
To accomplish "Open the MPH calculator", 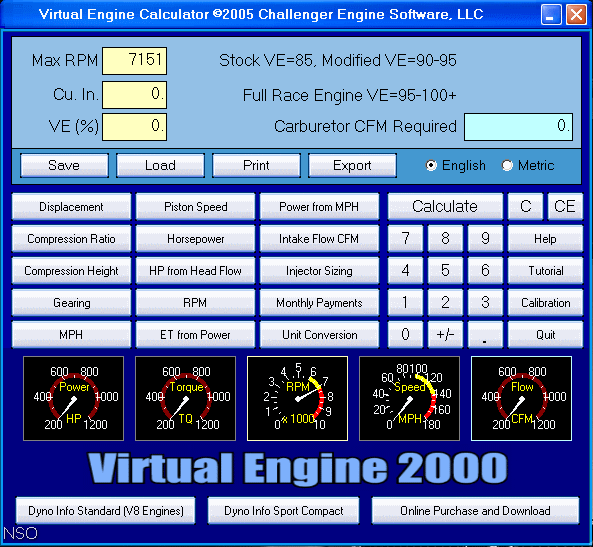I will (x=71, y=334).
